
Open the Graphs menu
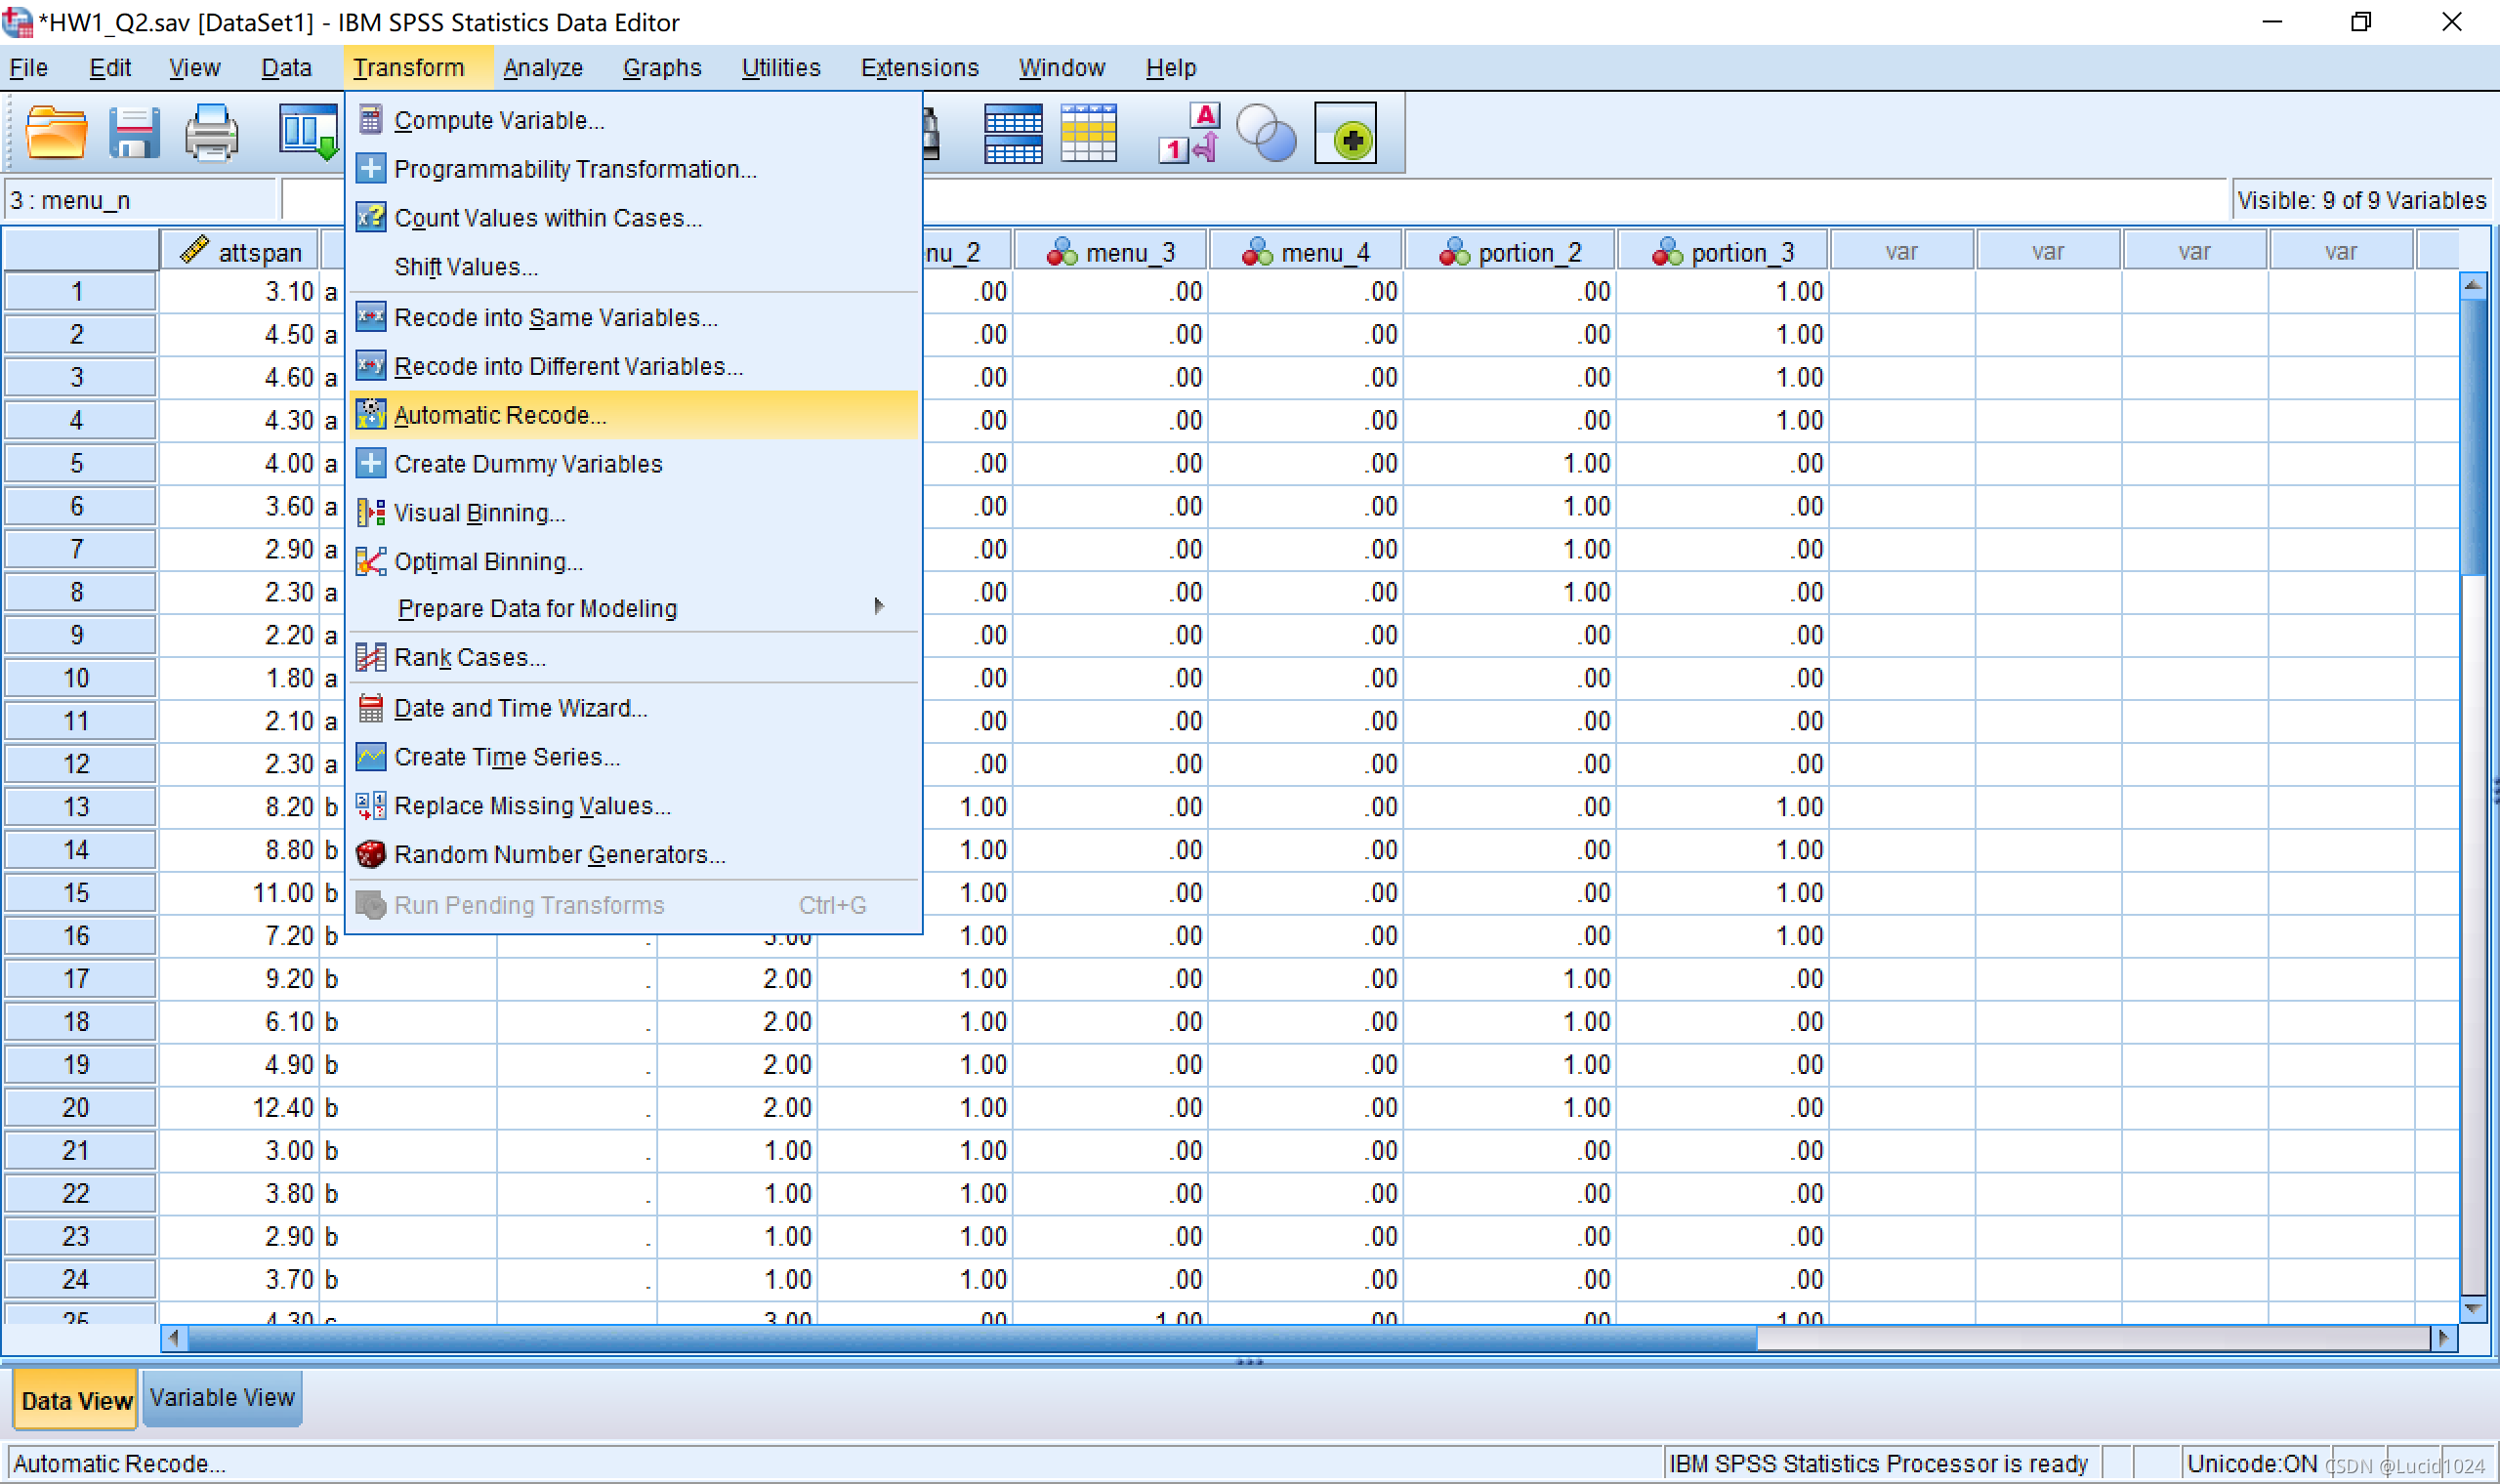662,68
